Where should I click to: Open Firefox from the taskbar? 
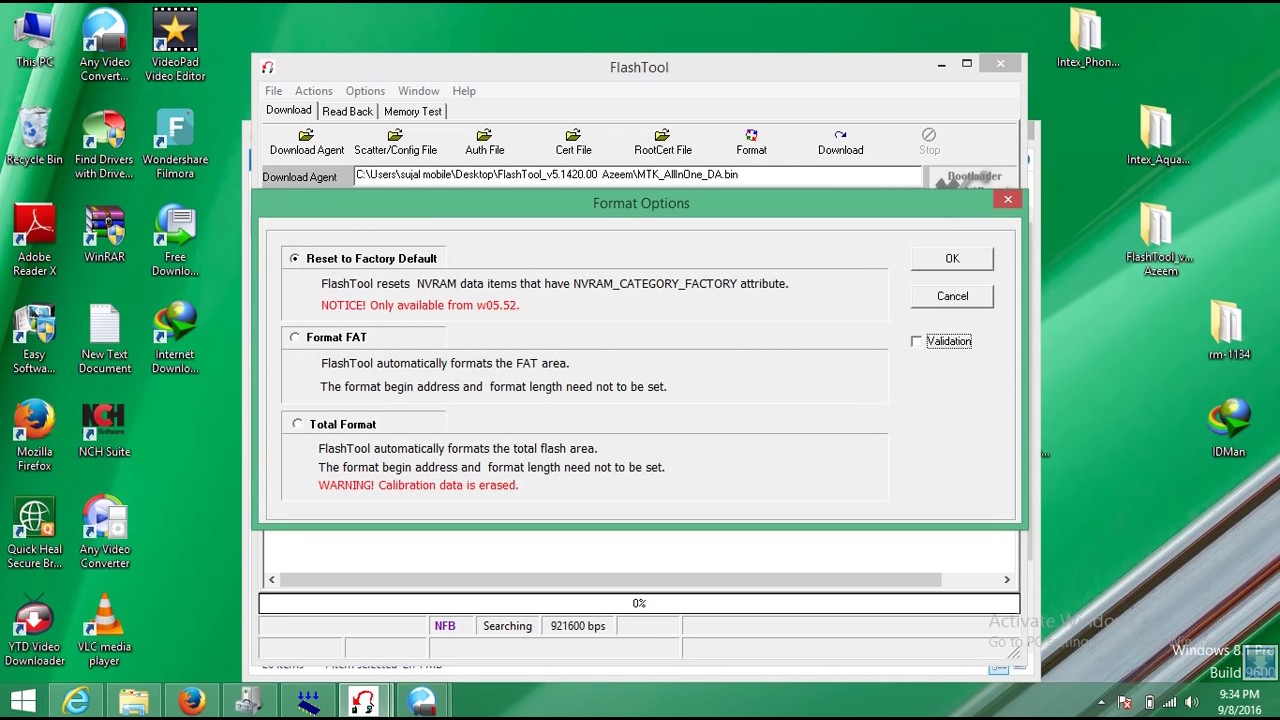pyautogui.click(x=191, y=701)
